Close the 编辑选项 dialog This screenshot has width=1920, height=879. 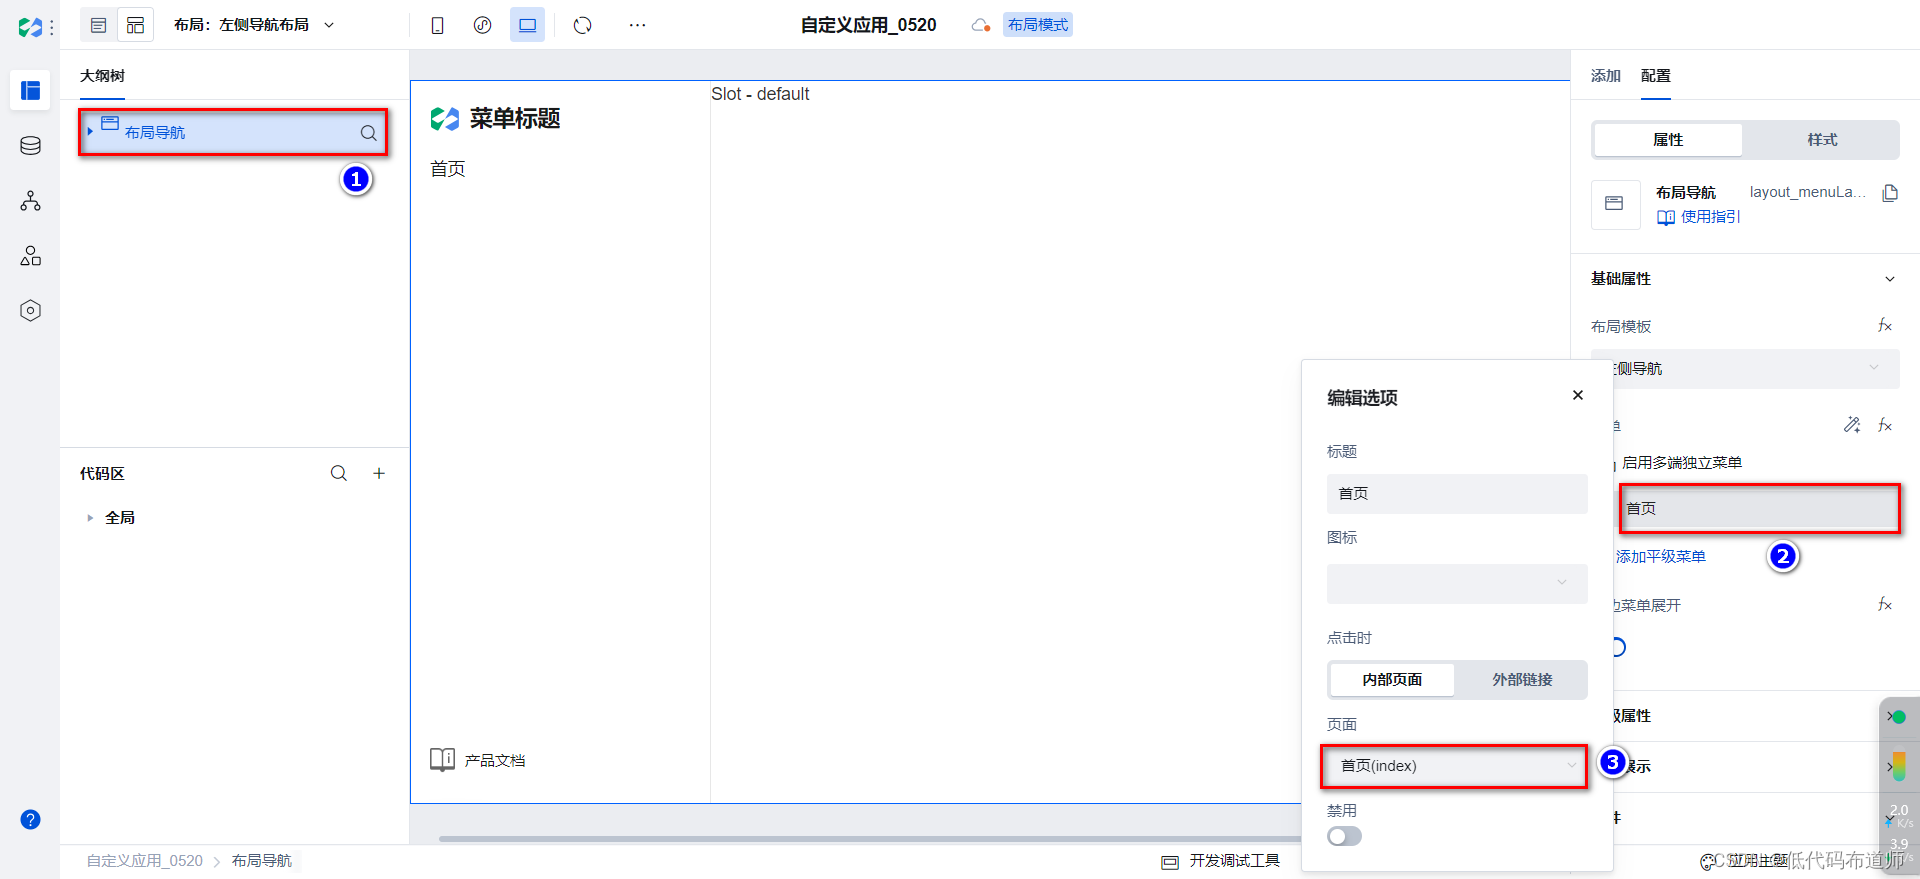click(1578, 395)
